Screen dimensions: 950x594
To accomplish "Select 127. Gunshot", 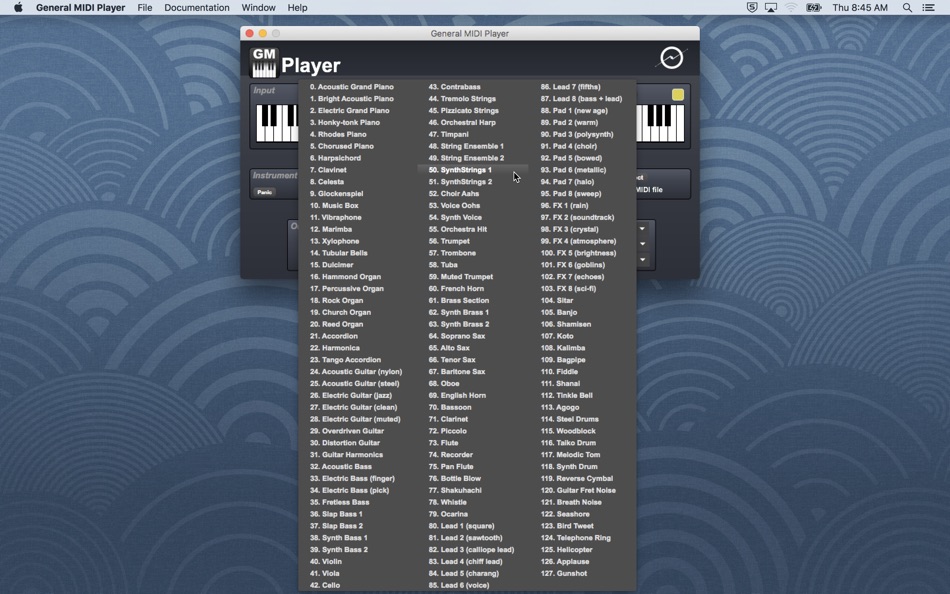I will [564, 573].
